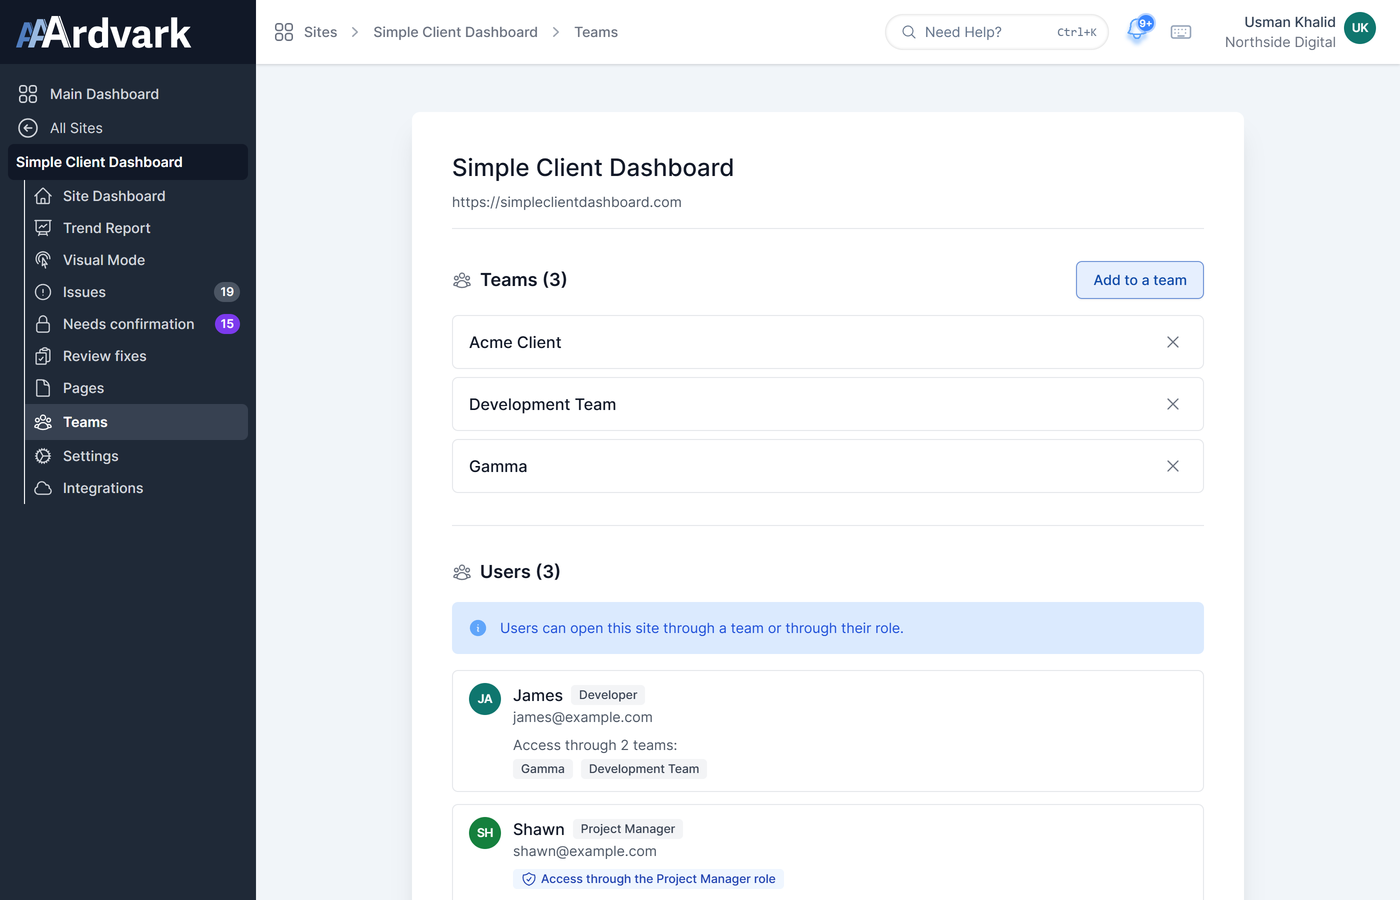Open the UK user avatar menu
Image resolution: width=1400 pixels, height=900 pixels.
(x=1360, y=28)
